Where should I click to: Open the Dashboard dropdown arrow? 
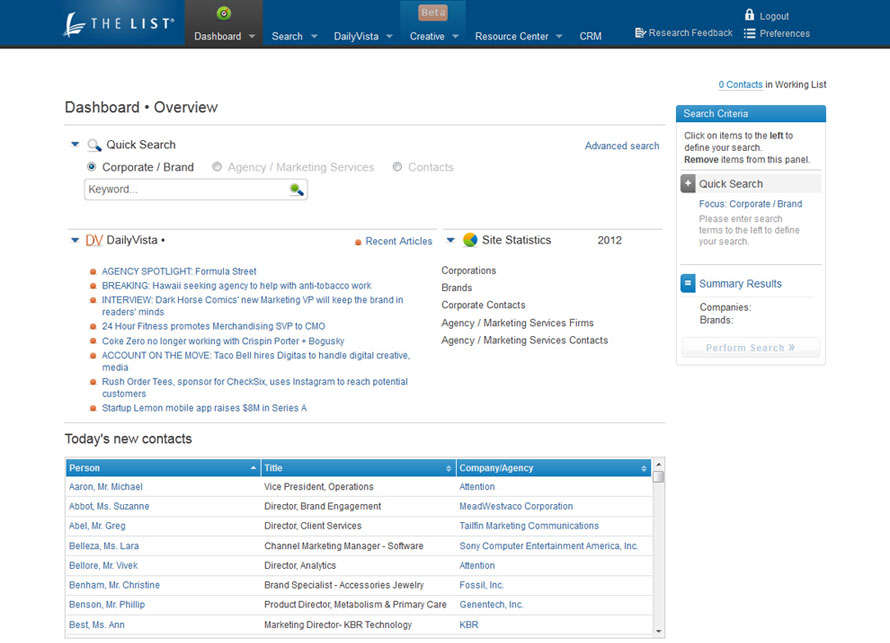coord(252,36)
